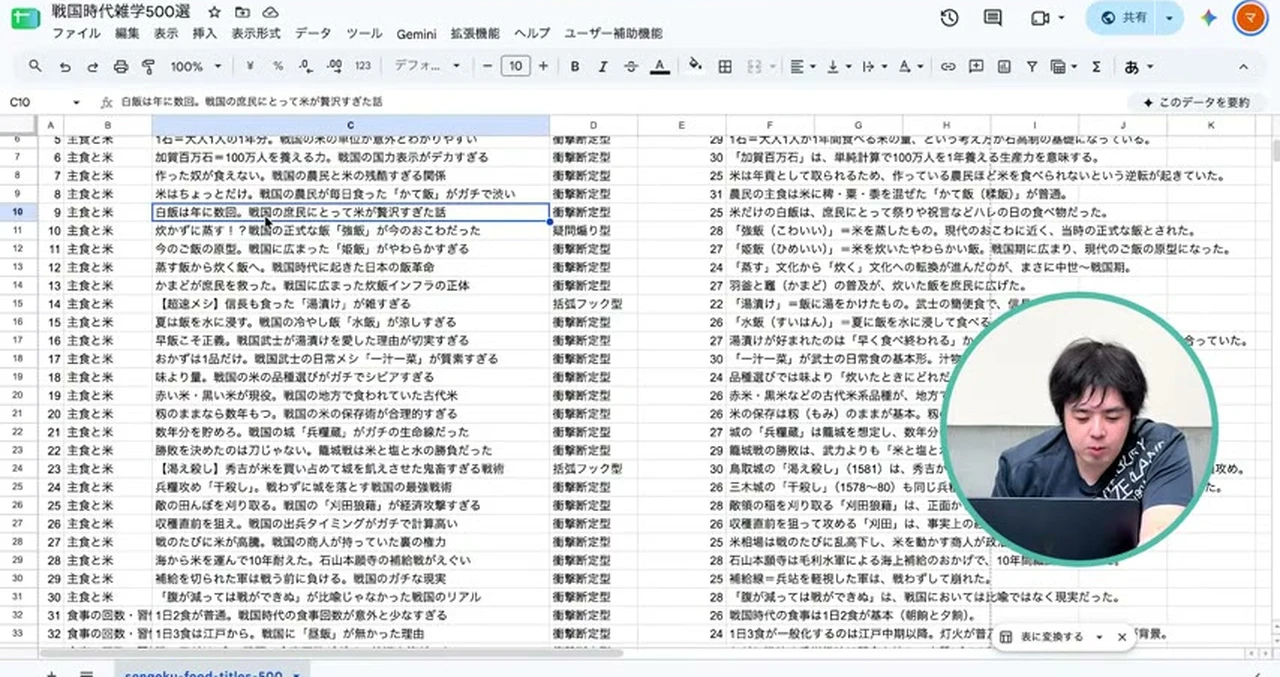Open the 編集 menu
Image resolution: width=1280 pixels, height=677 pixels.
127,33
